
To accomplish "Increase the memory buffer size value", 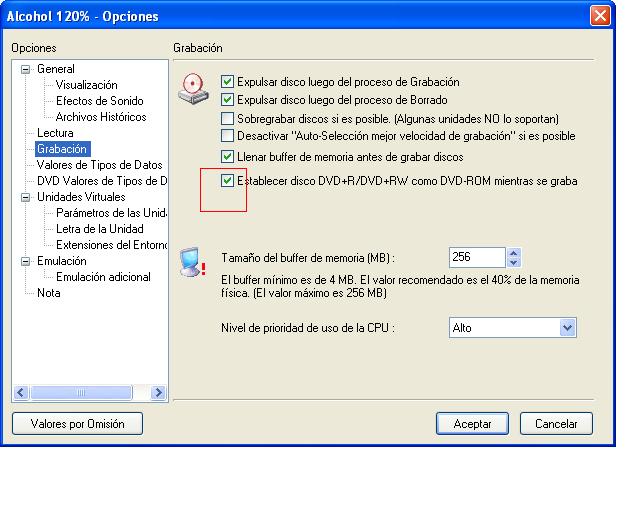I will (513, 253).
